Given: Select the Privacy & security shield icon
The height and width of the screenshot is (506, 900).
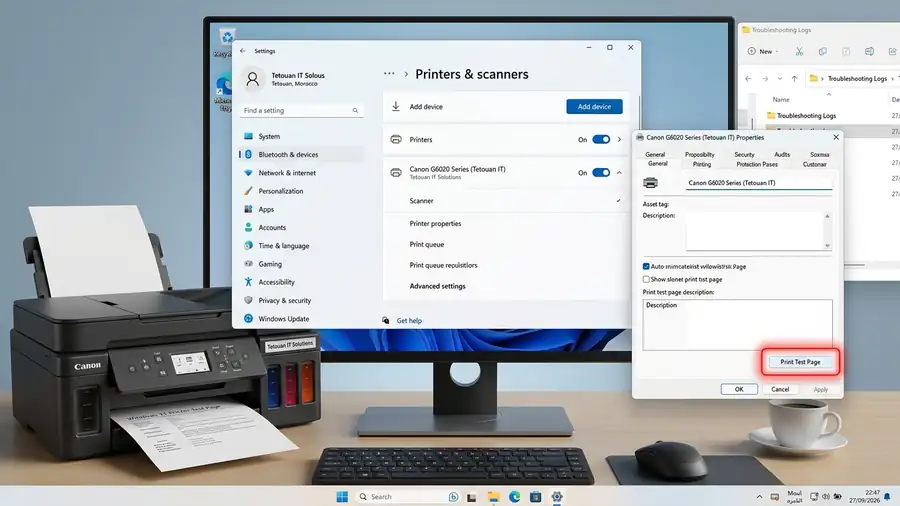Looking at the screenshot, I should click(248, 300).
